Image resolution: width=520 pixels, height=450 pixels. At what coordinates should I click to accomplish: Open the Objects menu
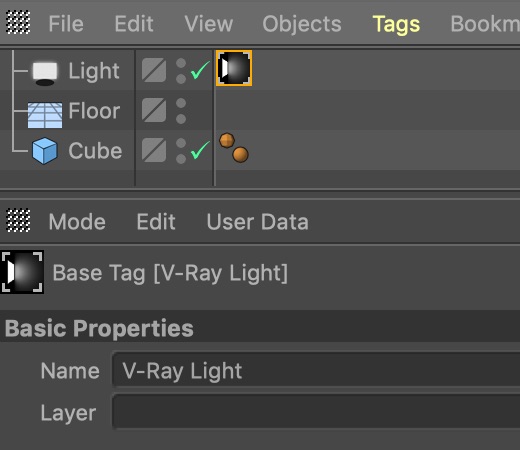[x=302, y=24]
